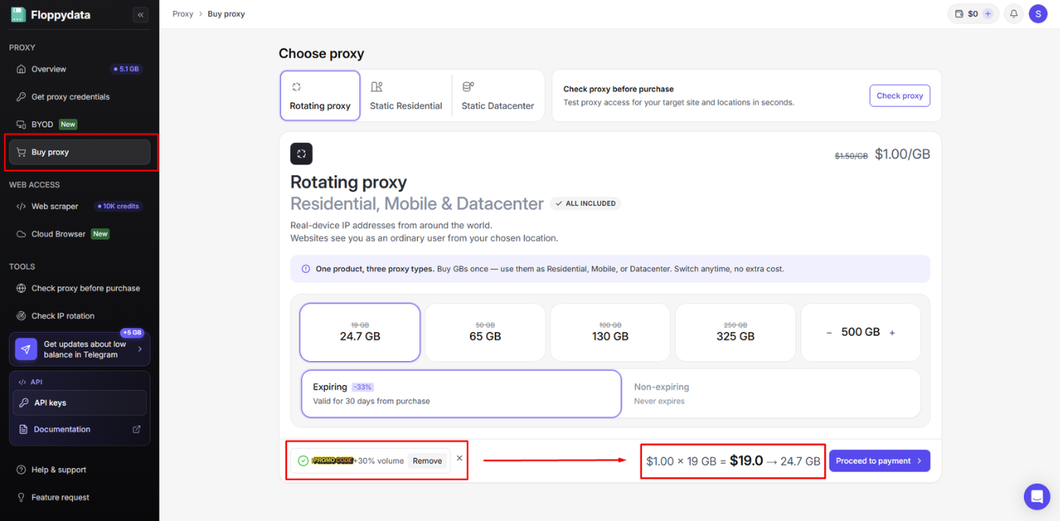The height and width of the screenshot is (521, 1060).
Task: Click the Telegram paper-plane icon
Action: [x=26, y=349]
